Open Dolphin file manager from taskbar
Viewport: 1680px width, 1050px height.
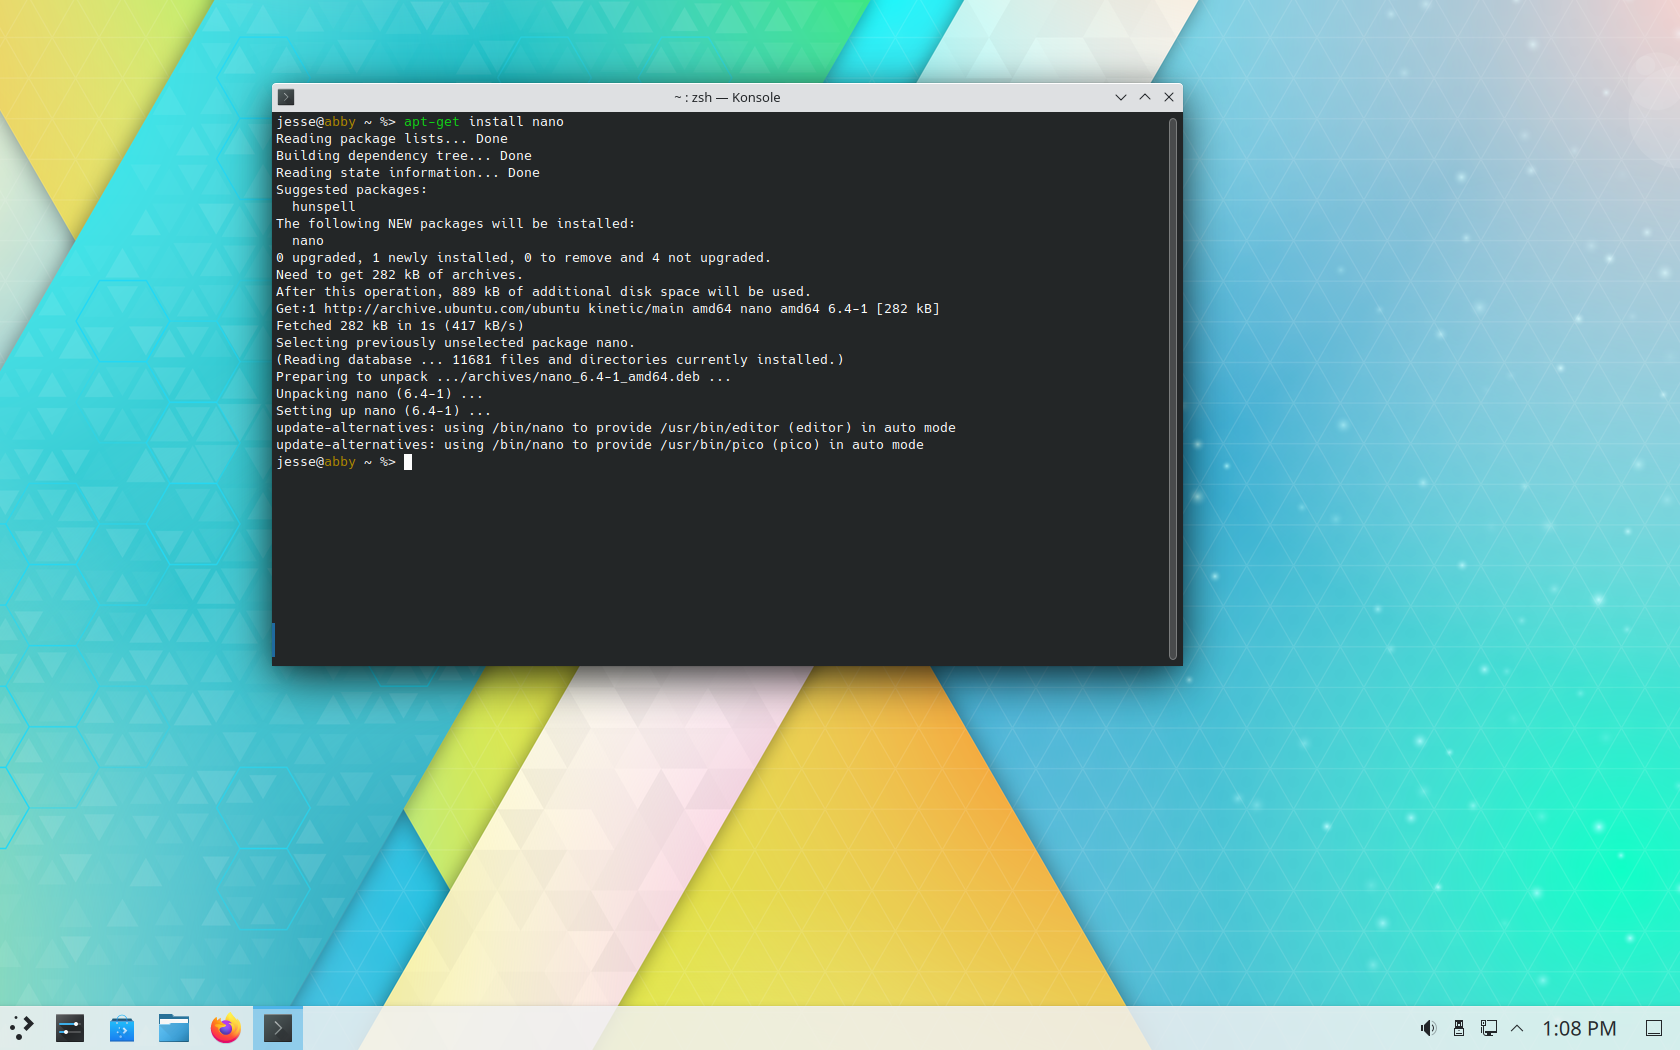click(174, 1028)
